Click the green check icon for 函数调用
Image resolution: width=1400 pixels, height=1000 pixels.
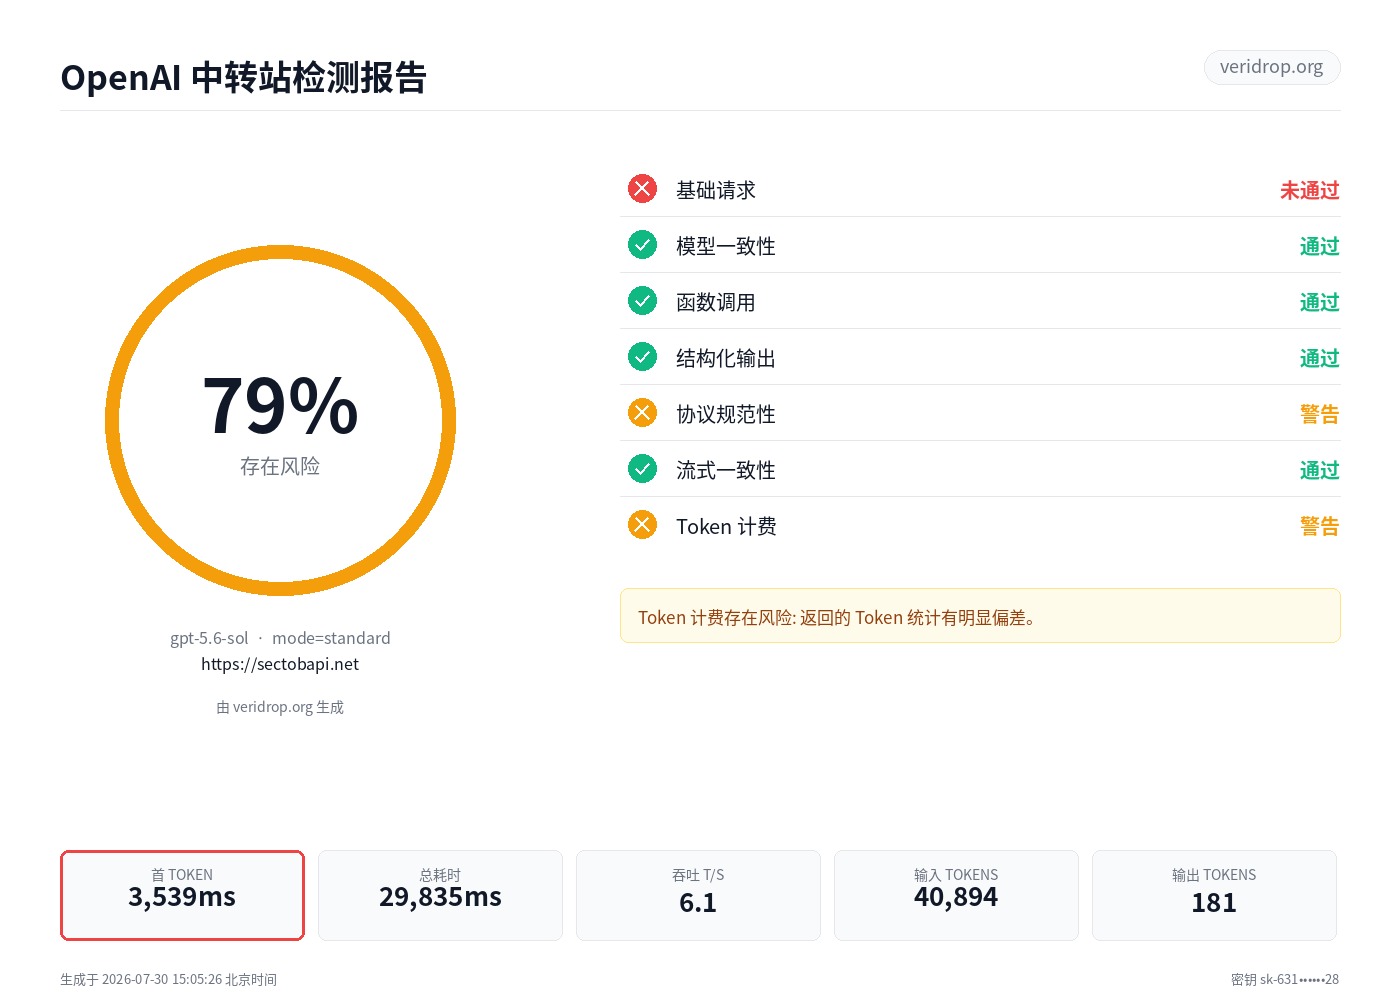pyautogui.click(x=642, y=301)
